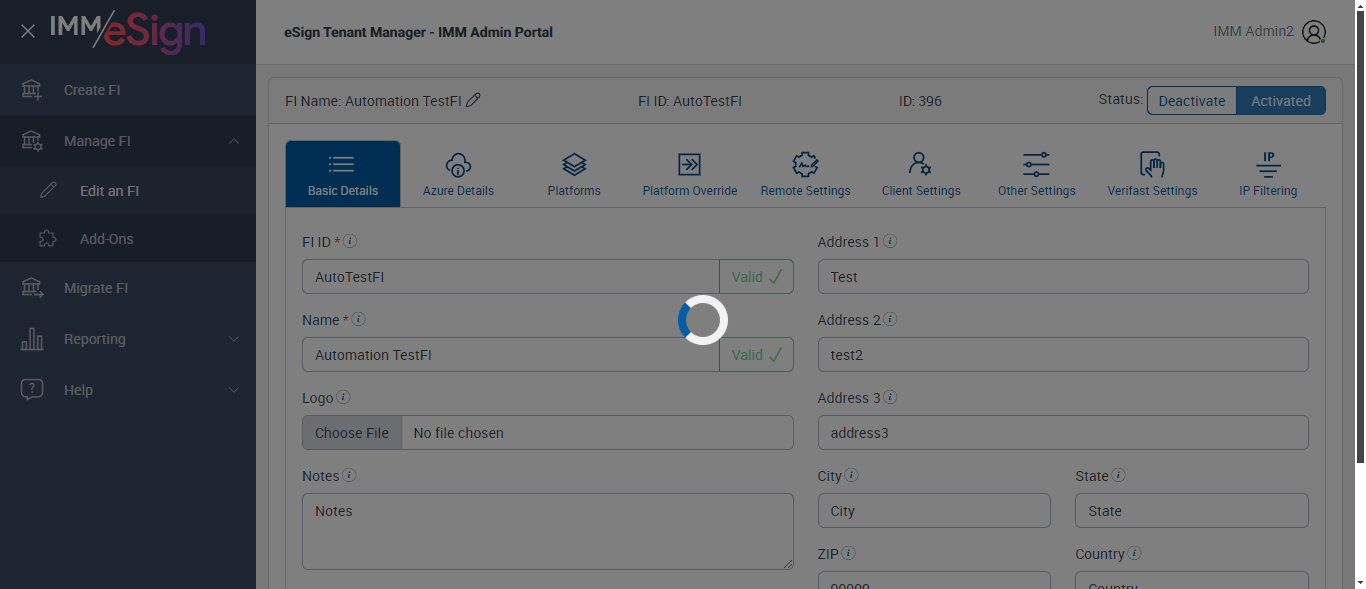
Task: Click the City input field
Action: tap(934, 511)
